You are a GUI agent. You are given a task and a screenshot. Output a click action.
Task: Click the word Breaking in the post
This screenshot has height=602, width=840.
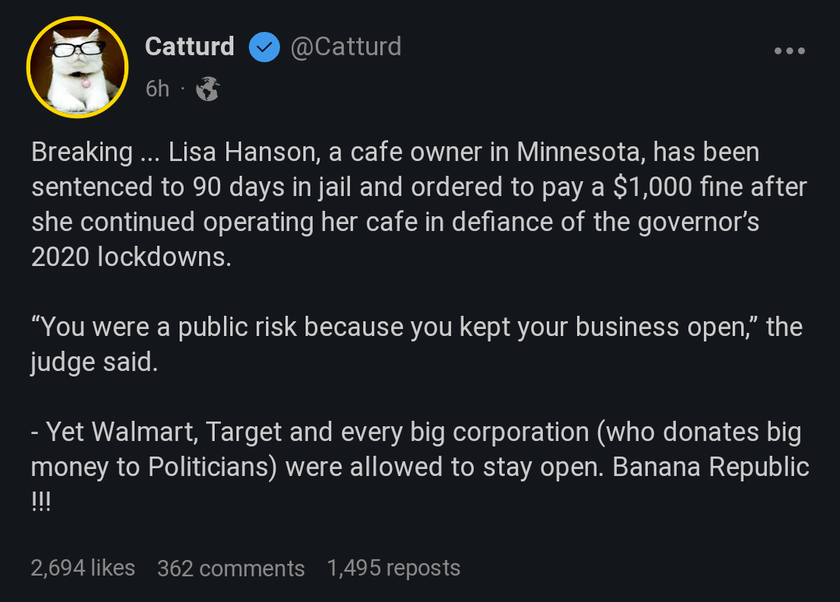coord(82,153)
